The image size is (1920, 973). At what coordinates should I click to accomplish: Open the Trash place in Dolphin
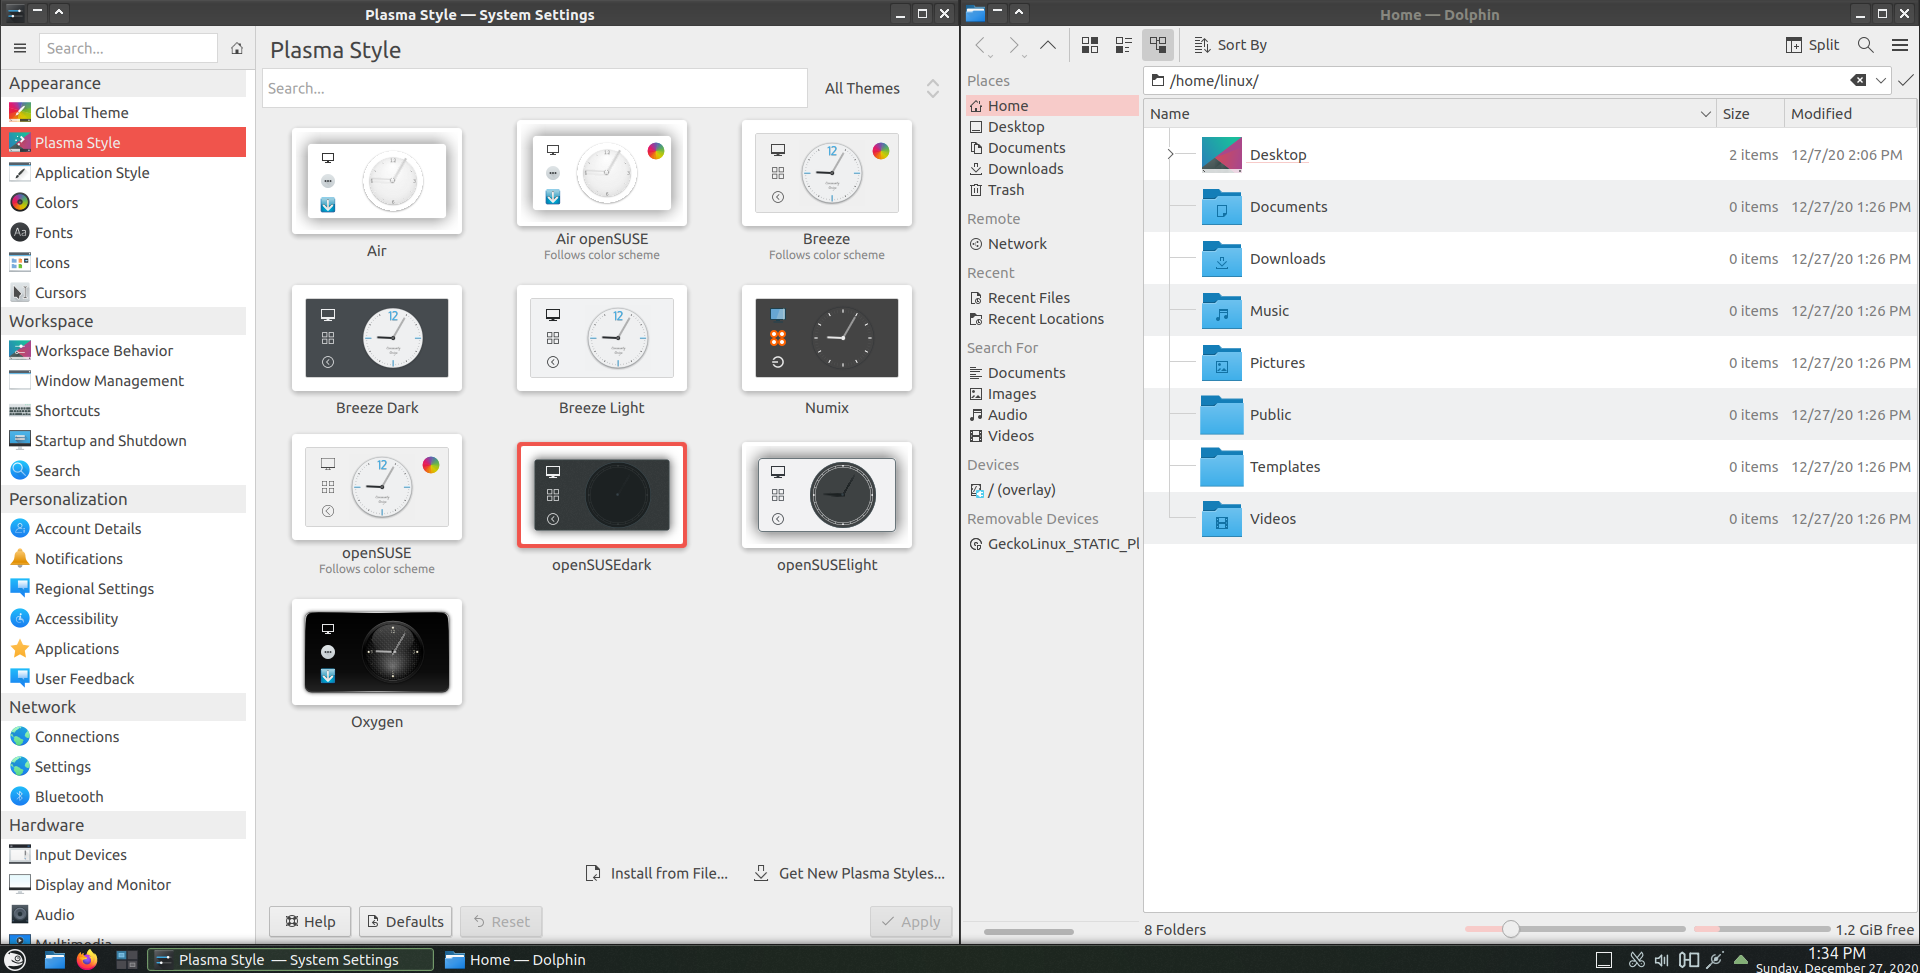coord(1052,190)
